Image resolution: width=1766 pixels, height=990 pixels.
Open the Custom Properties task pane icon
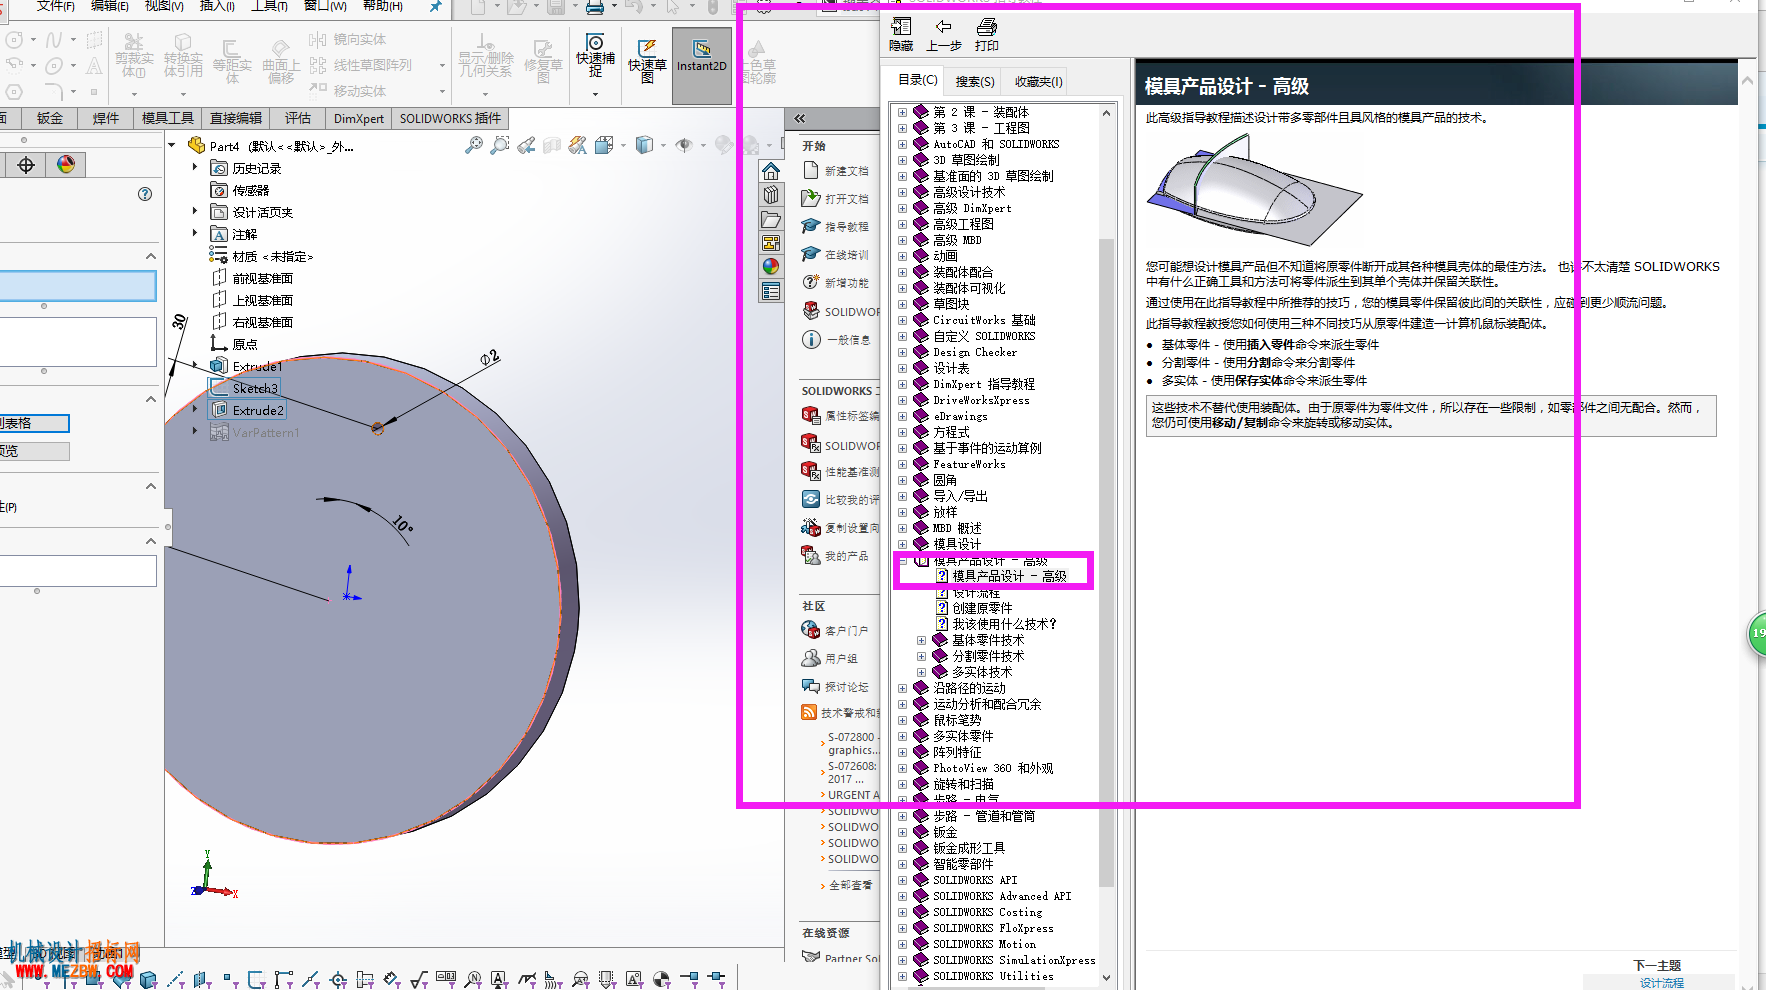pos(770,292)
